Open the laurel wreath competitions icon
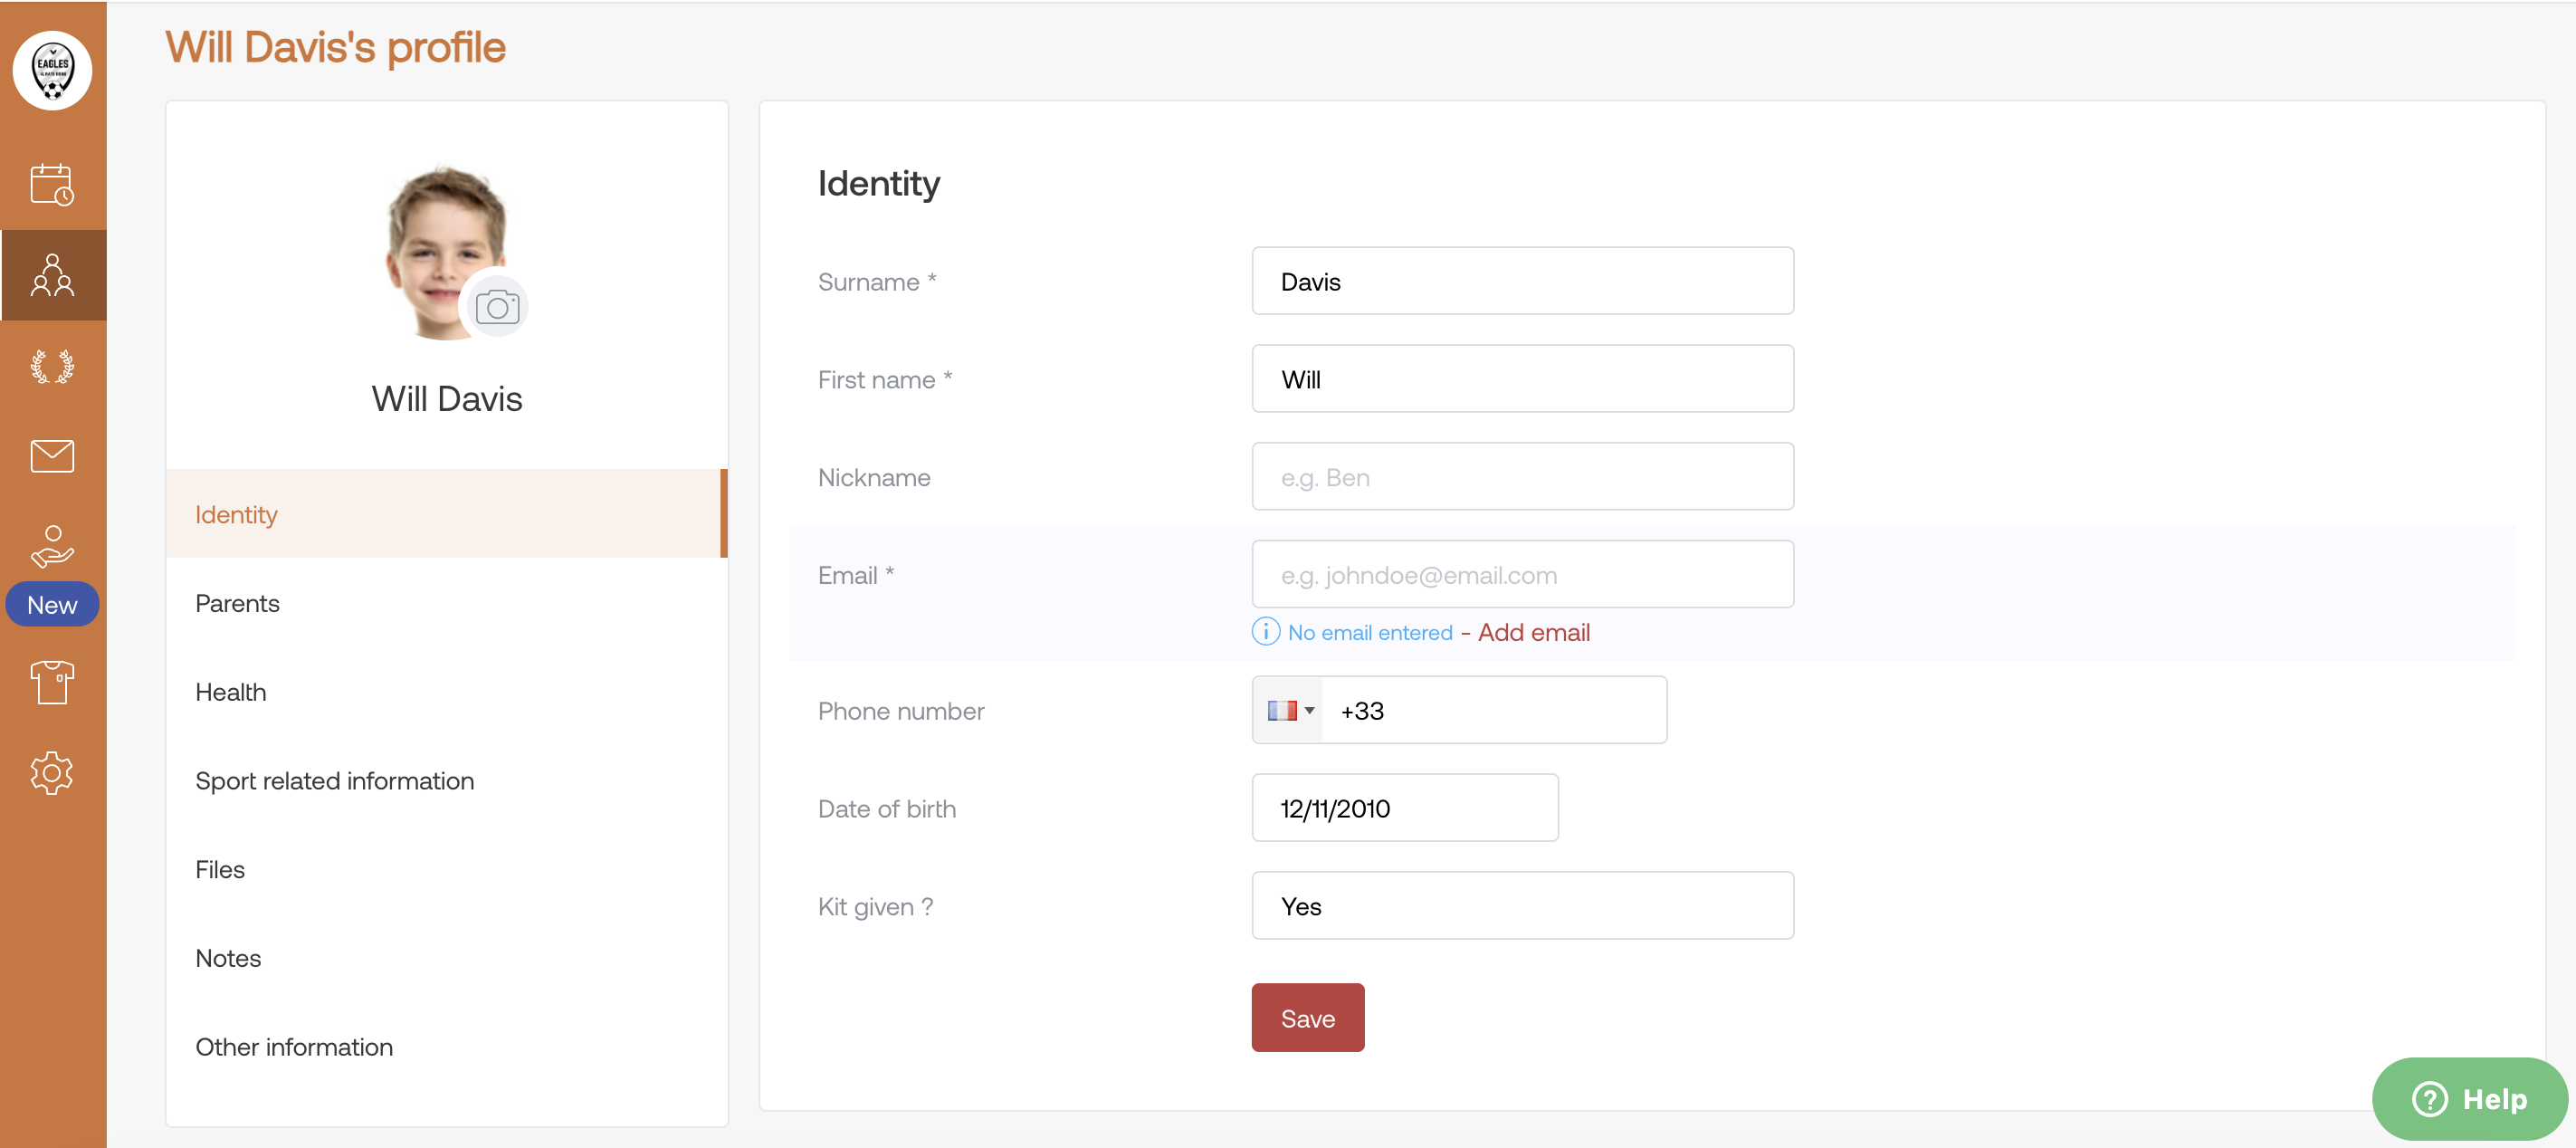The image size is (2576, 1148). [x=52, y=366]
